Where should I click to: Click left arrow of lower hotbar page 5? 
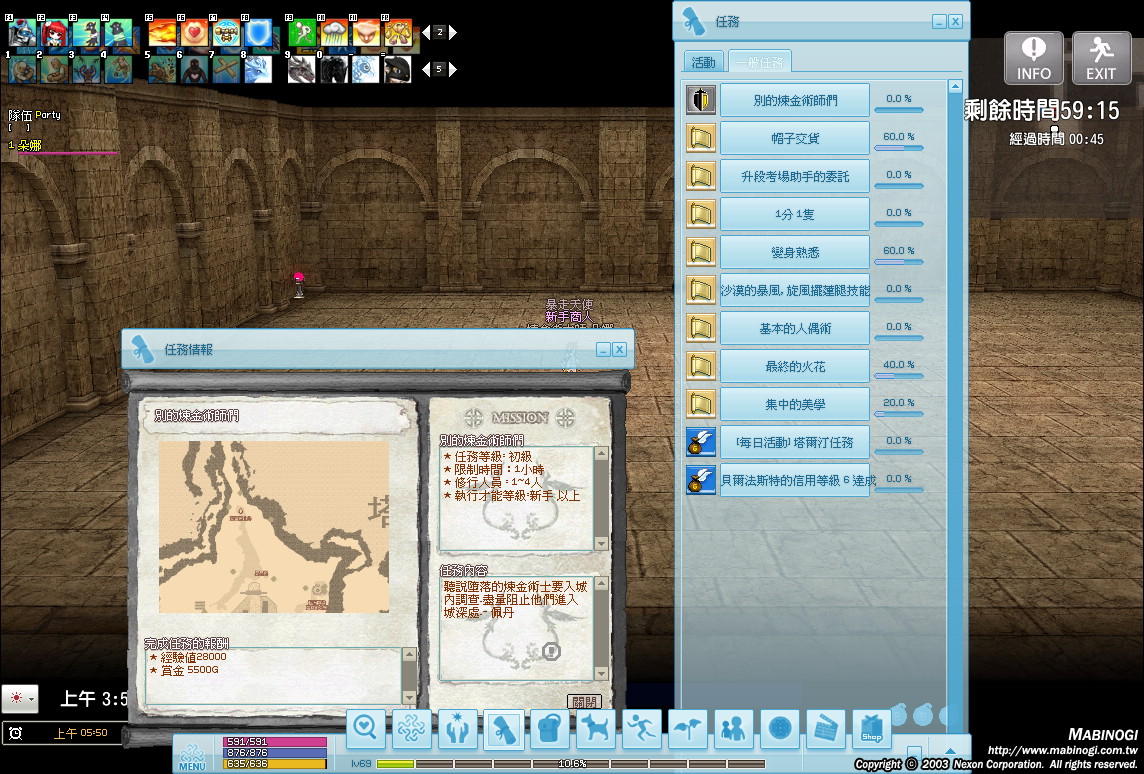(426, 69)
